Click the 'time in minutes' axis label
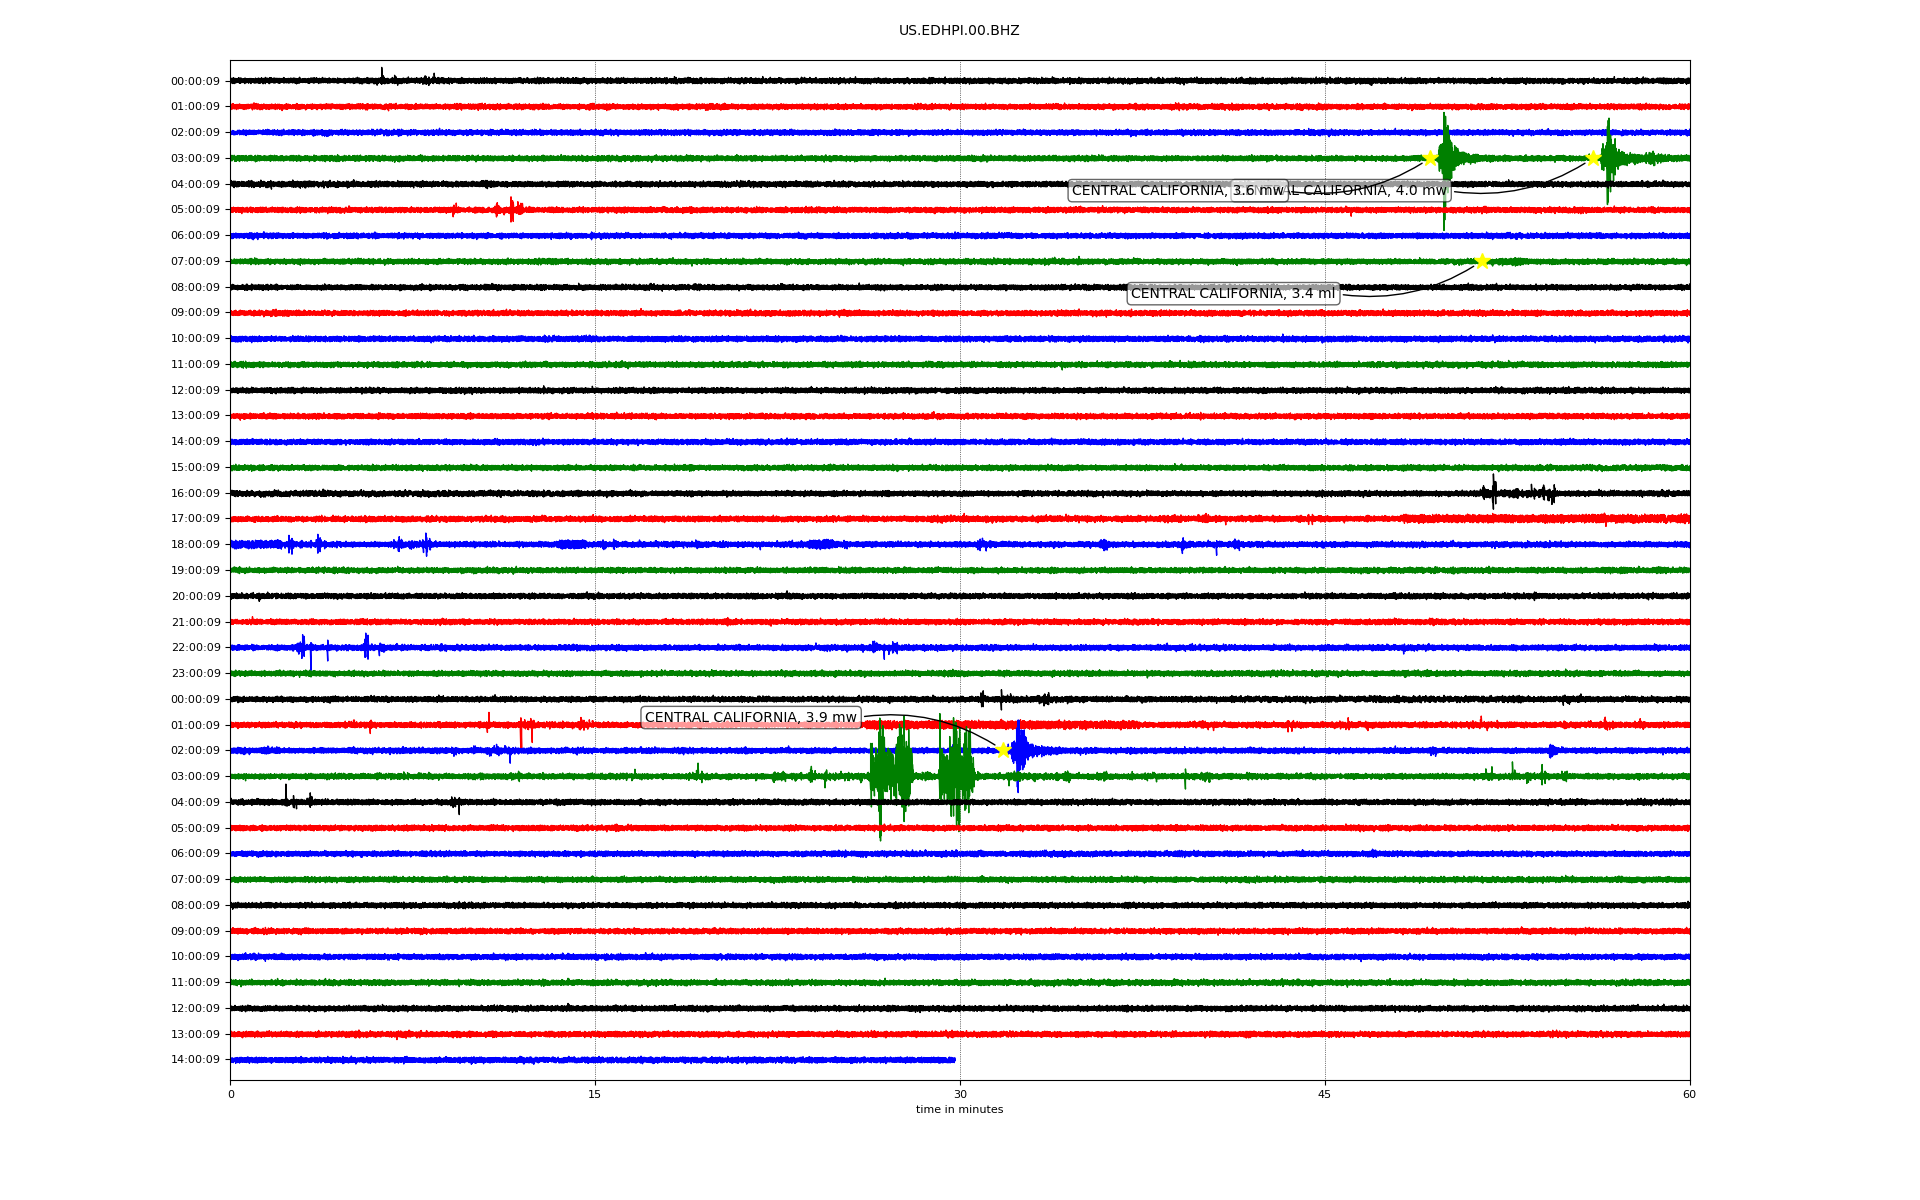The height and width of the screenshot is (1200, 1920). 959,1109
